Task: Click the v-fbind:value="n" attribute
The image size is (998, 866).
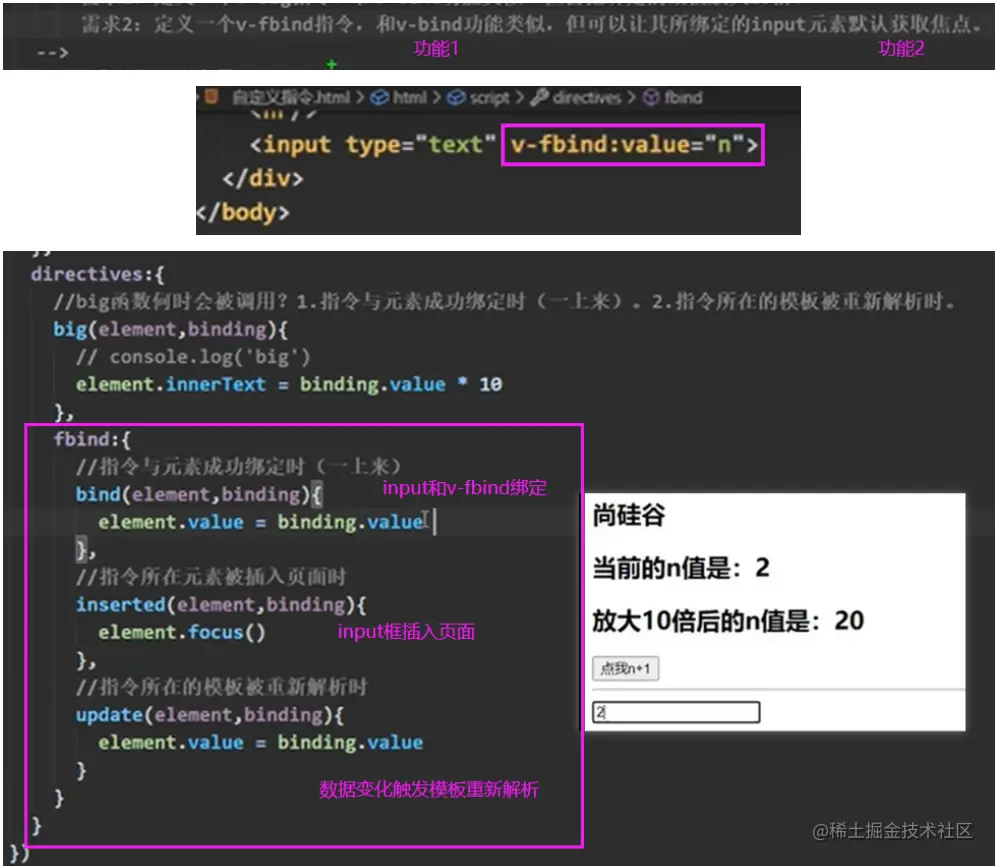Action: [x=633, y=145]
